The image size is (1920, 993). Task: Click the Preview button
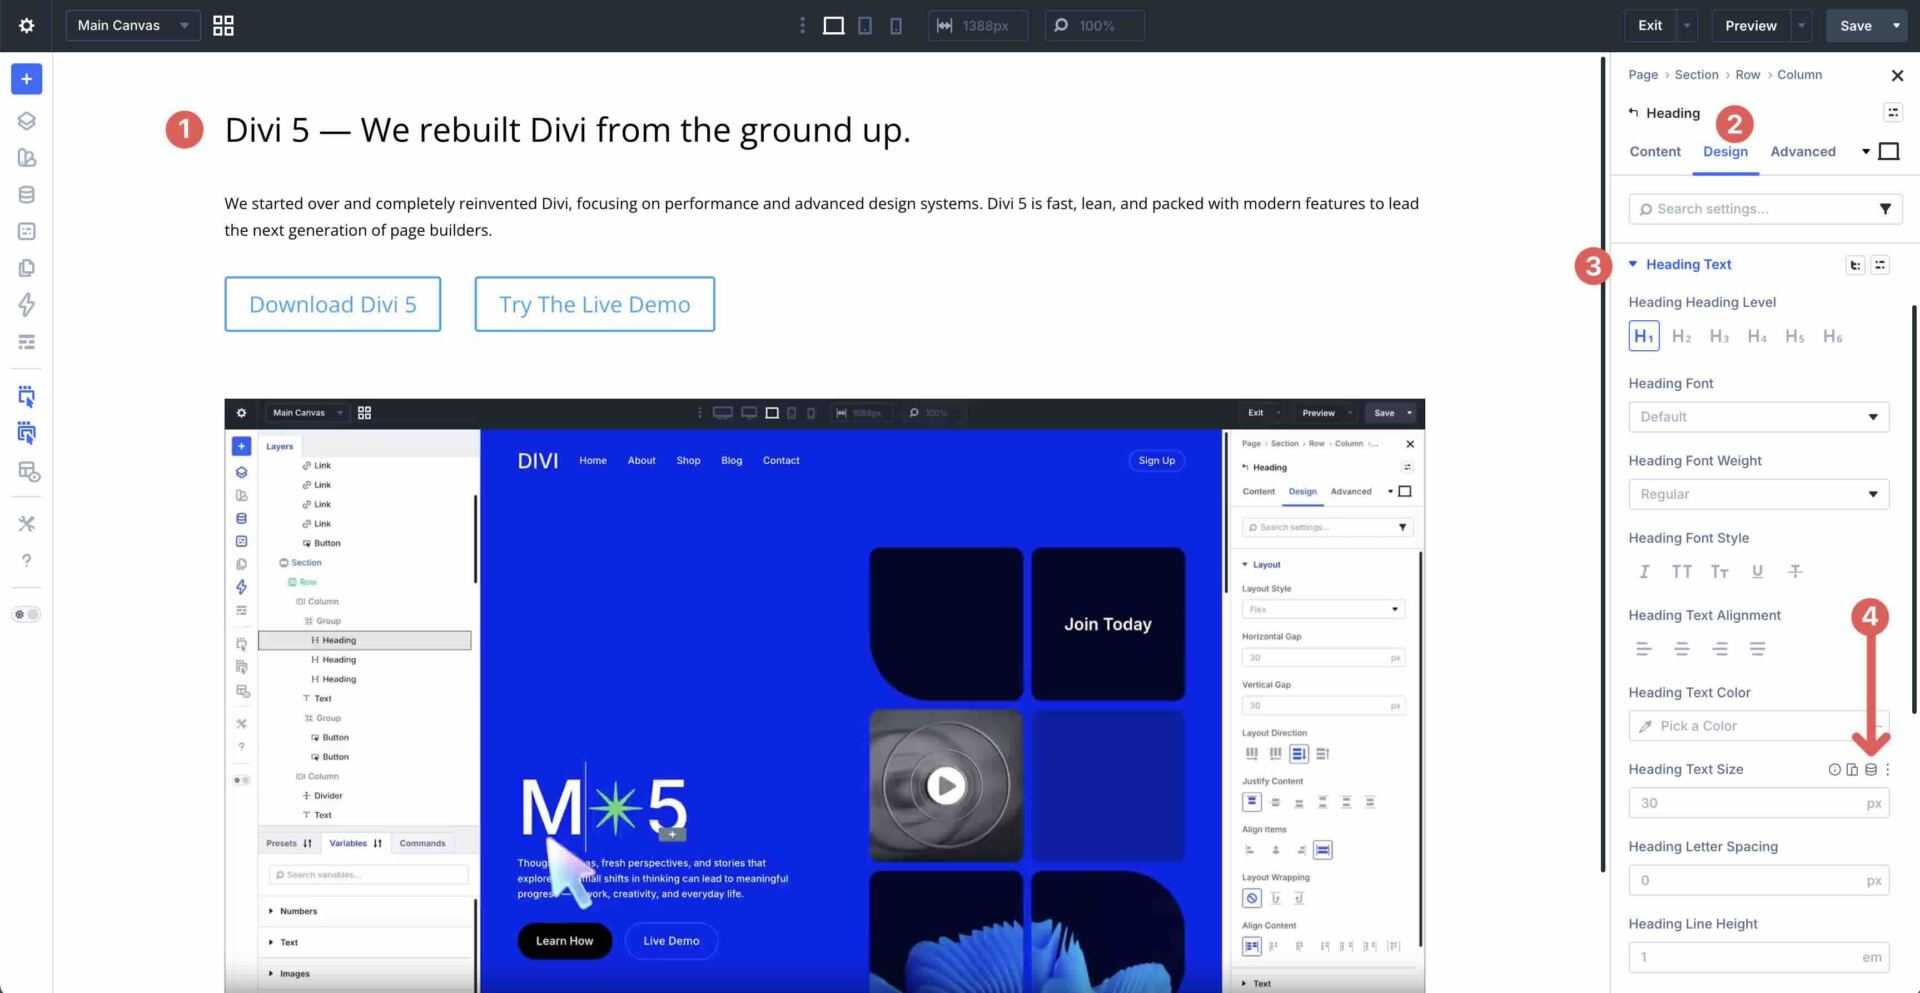(x=1751, y=25)
